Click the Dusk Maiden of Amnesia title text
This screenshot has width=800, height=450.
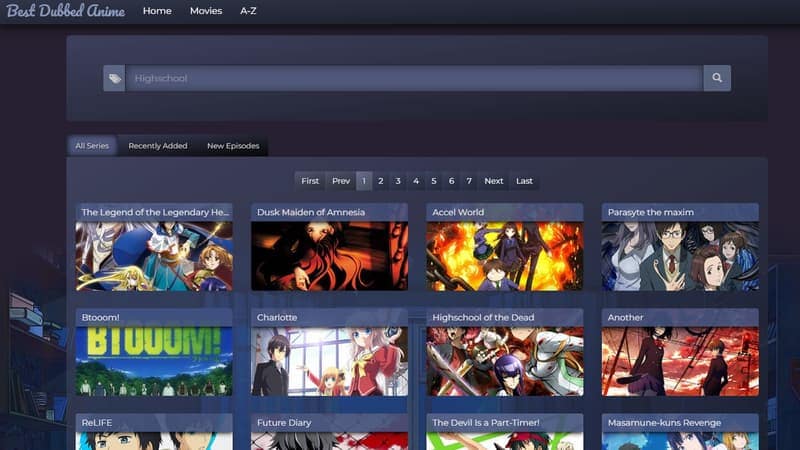pos(311,212)
